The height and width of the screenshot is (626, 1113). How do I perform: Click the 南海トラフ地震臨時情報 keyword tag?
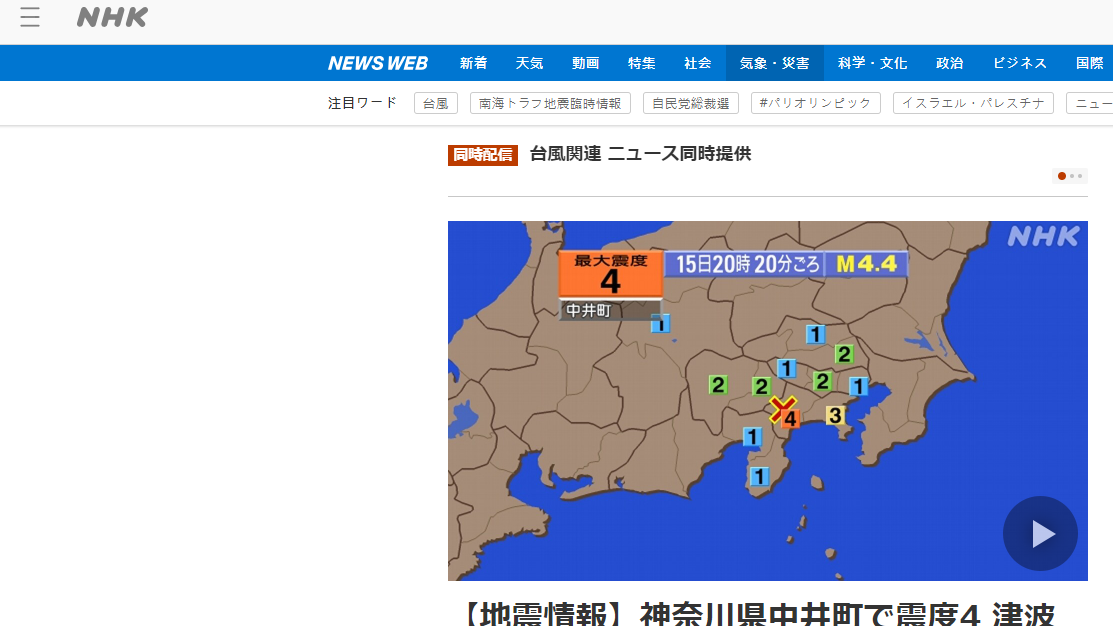pos(550,103)
